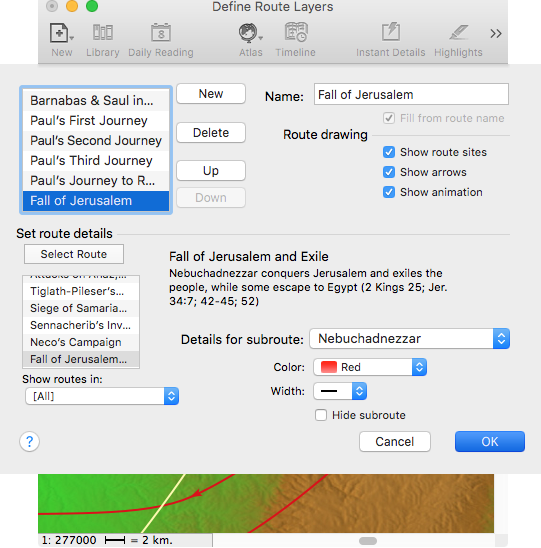
Task: Open the Show routes in [All] dropdown
Action: [102, 396]
